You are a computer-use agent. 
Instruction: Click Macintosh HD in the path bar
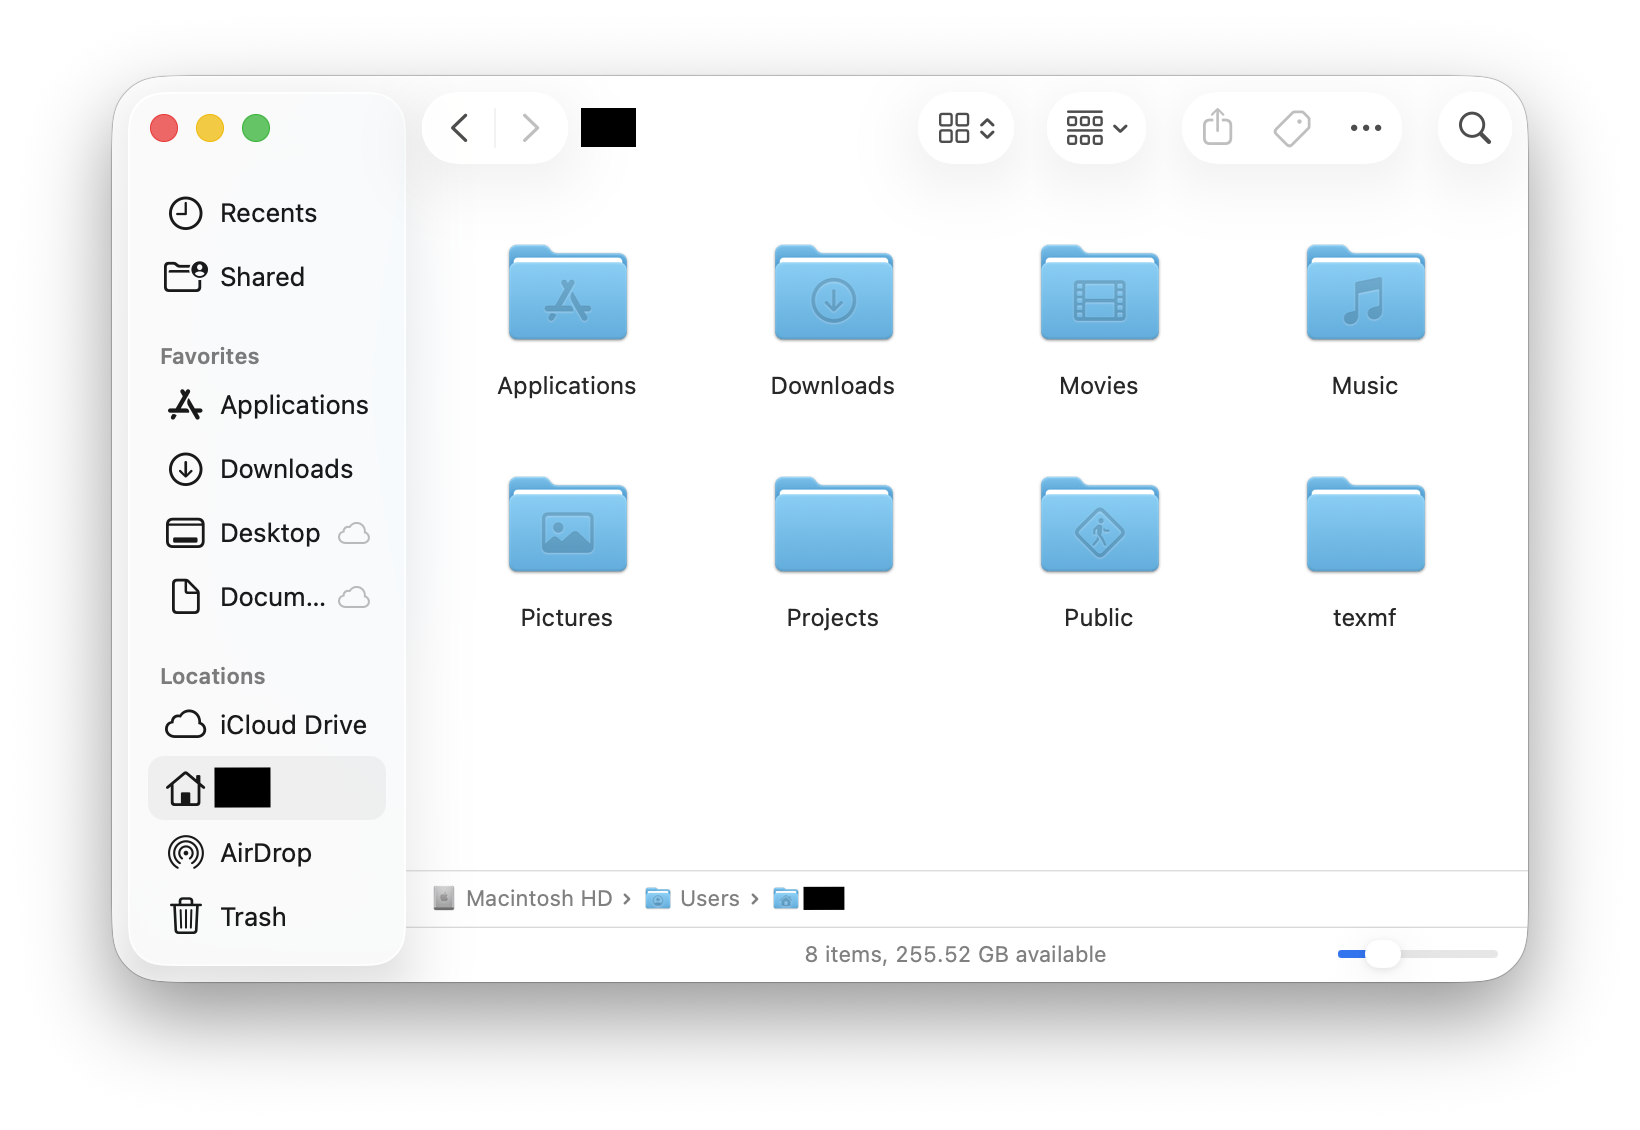[524, 899]
